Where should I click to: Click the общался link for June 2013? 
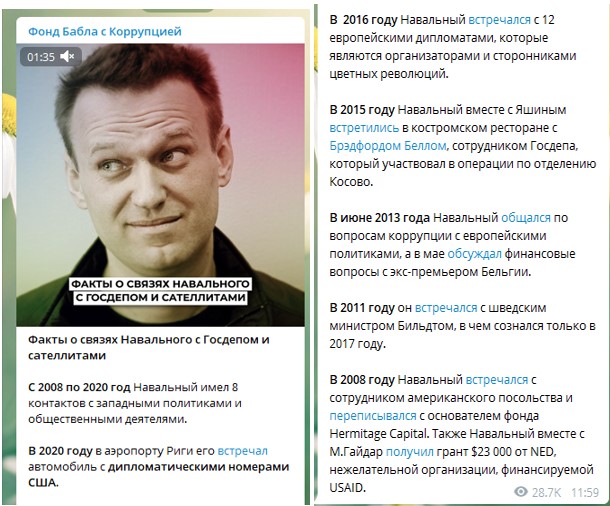[526, 218]
